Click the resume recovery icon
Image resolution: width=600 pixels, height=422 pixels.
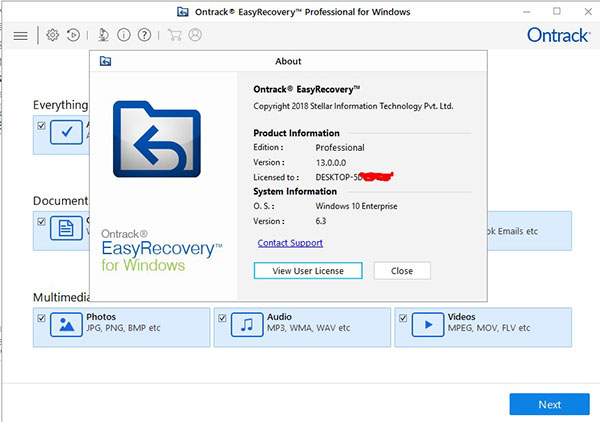tap(73, 35)
